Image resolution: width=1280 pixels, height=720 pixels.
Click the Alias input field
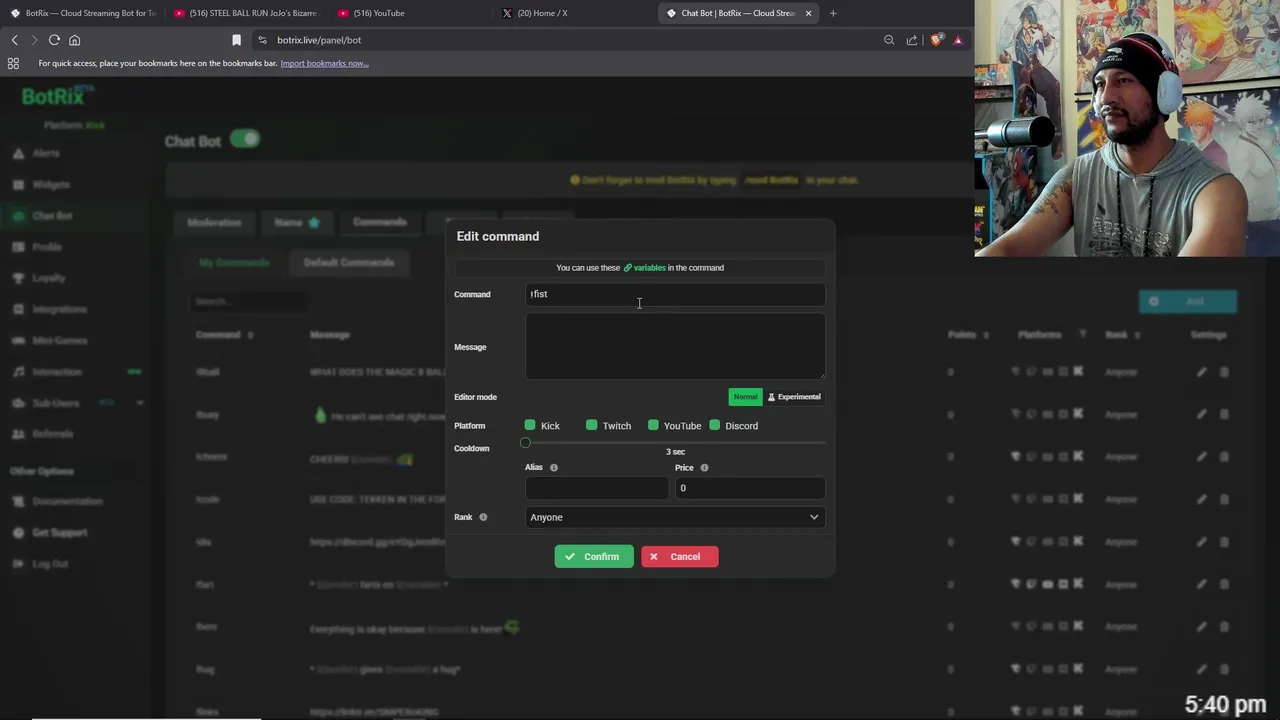pyautogui.click(x=596, y=488)
